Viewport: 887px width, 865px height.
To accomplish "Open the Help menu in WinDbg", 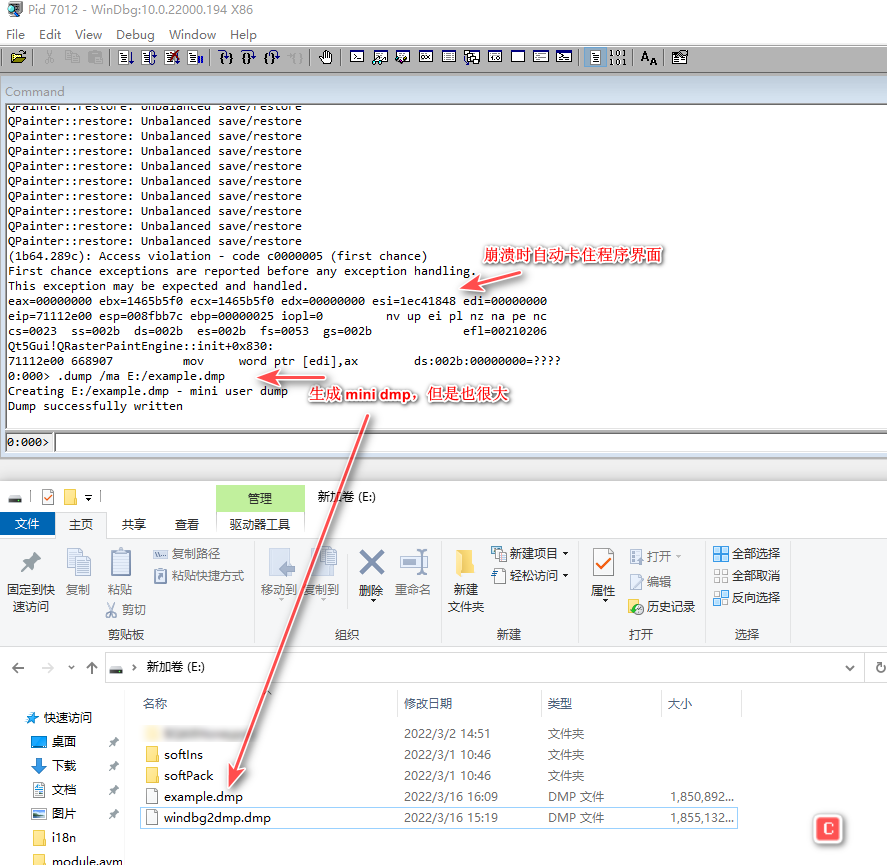I will coord(243,35).
